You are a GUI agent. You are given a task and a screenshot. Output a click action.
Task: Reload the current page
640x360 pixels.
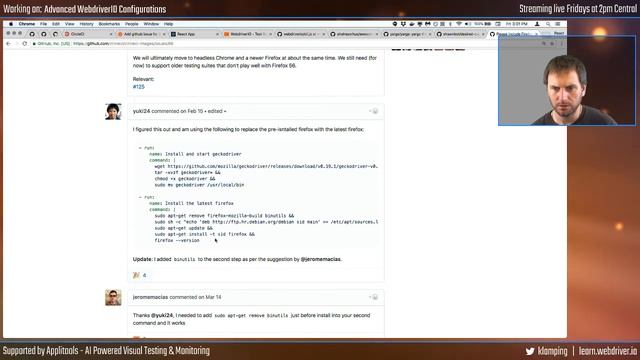[x=25, y=44]
